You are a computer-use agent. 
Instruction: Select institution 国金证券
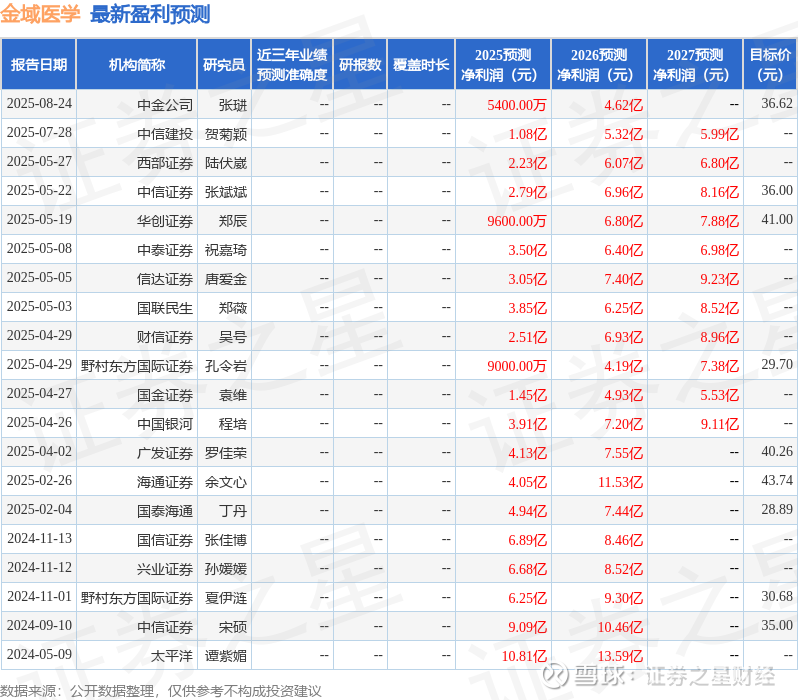pos(165,395)
